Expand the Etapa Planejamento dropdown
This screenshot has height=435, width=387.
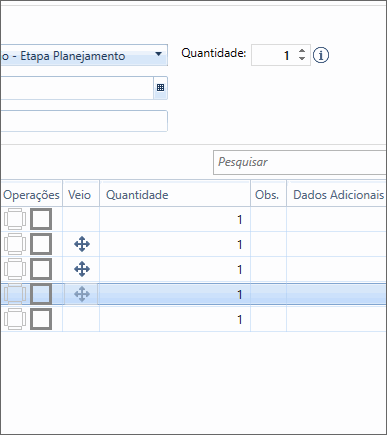point(159,54)
